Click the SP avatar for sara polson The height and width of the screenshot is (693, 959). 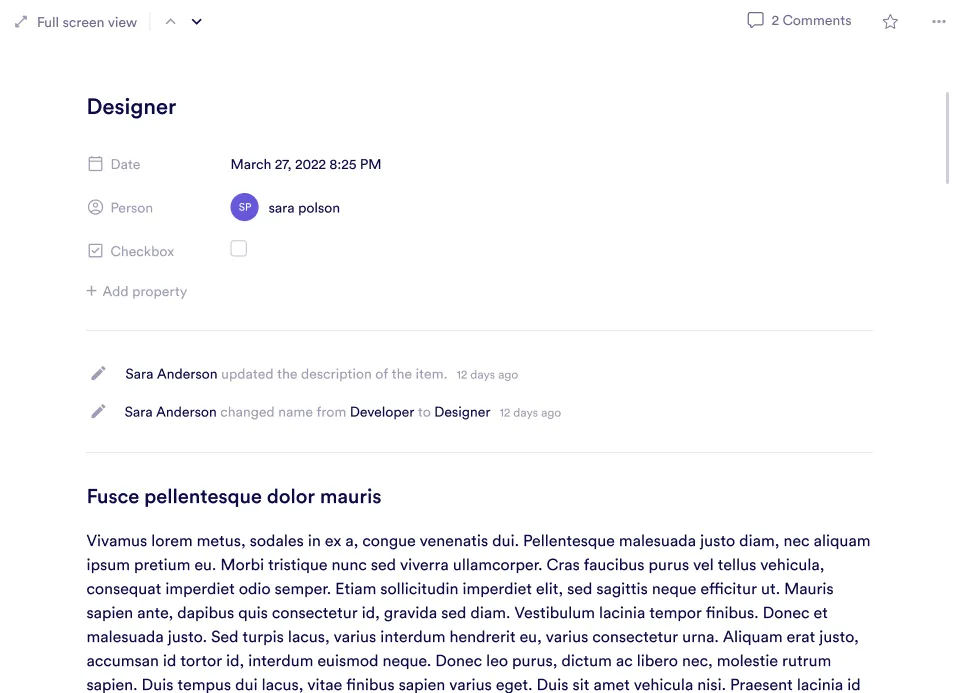click(x=244, y=208)
